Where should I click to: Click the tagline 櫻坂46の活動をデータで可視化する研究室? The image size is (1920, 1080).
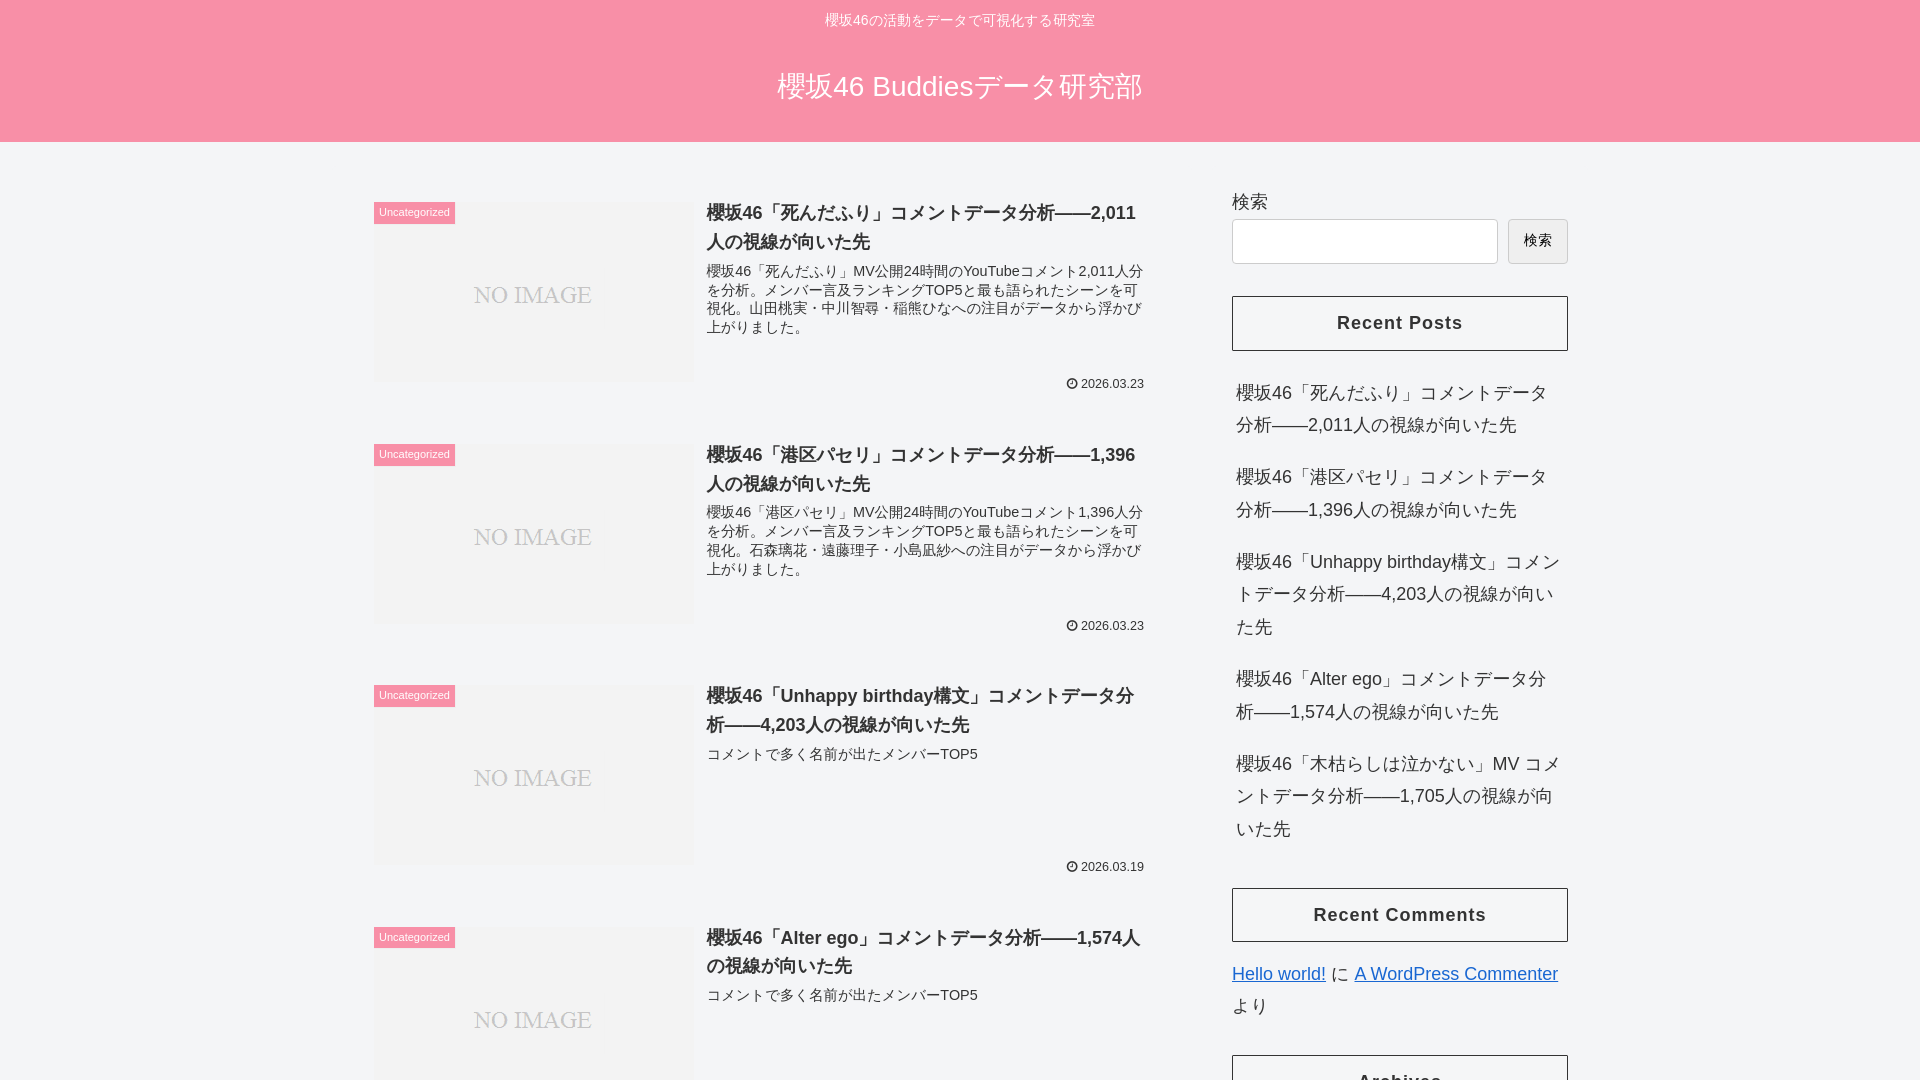[x=959, y=20]
